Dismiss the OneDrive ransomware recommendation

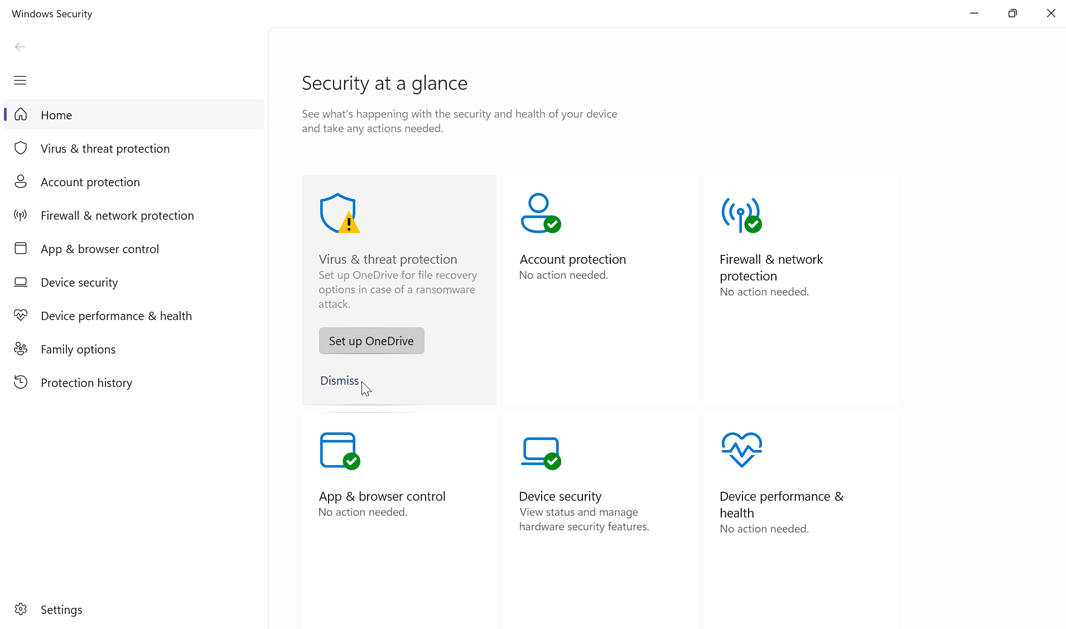(x=339, y=380)
